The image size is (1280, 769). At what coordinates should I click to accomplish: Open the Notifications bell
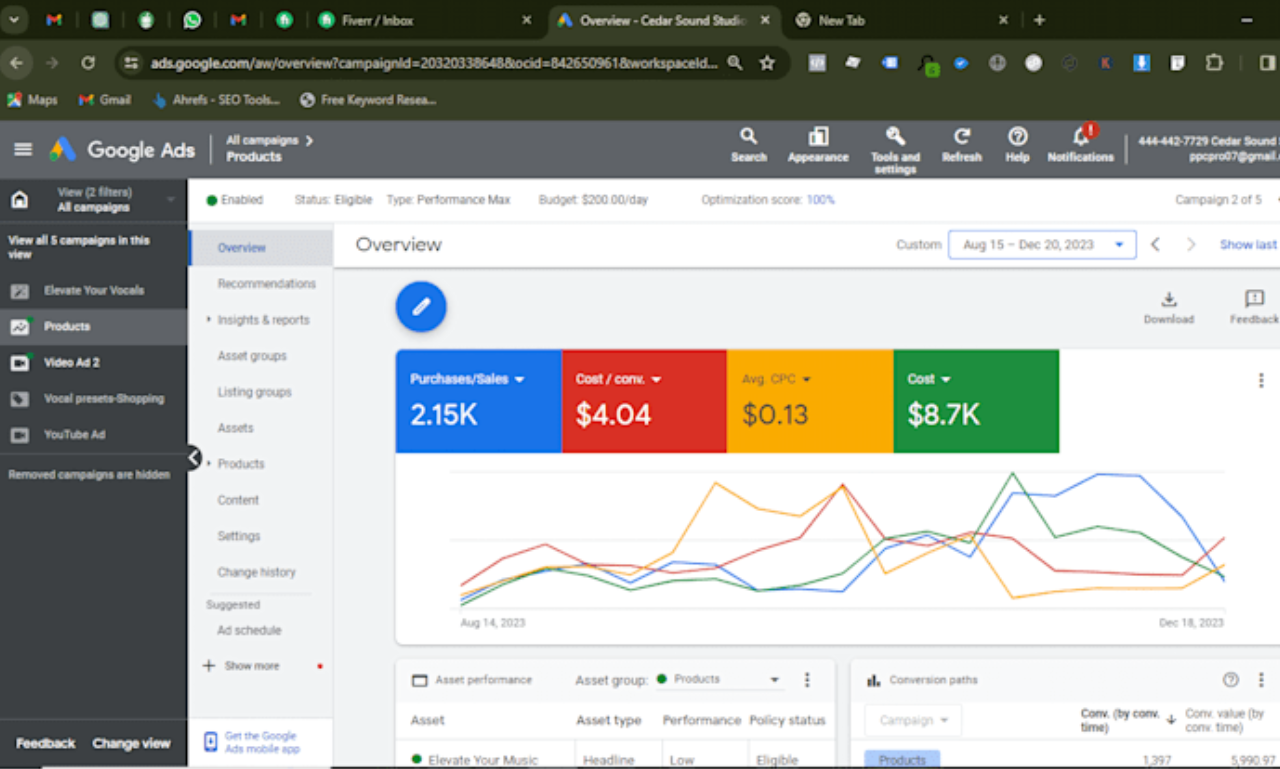pos(1080,140)
